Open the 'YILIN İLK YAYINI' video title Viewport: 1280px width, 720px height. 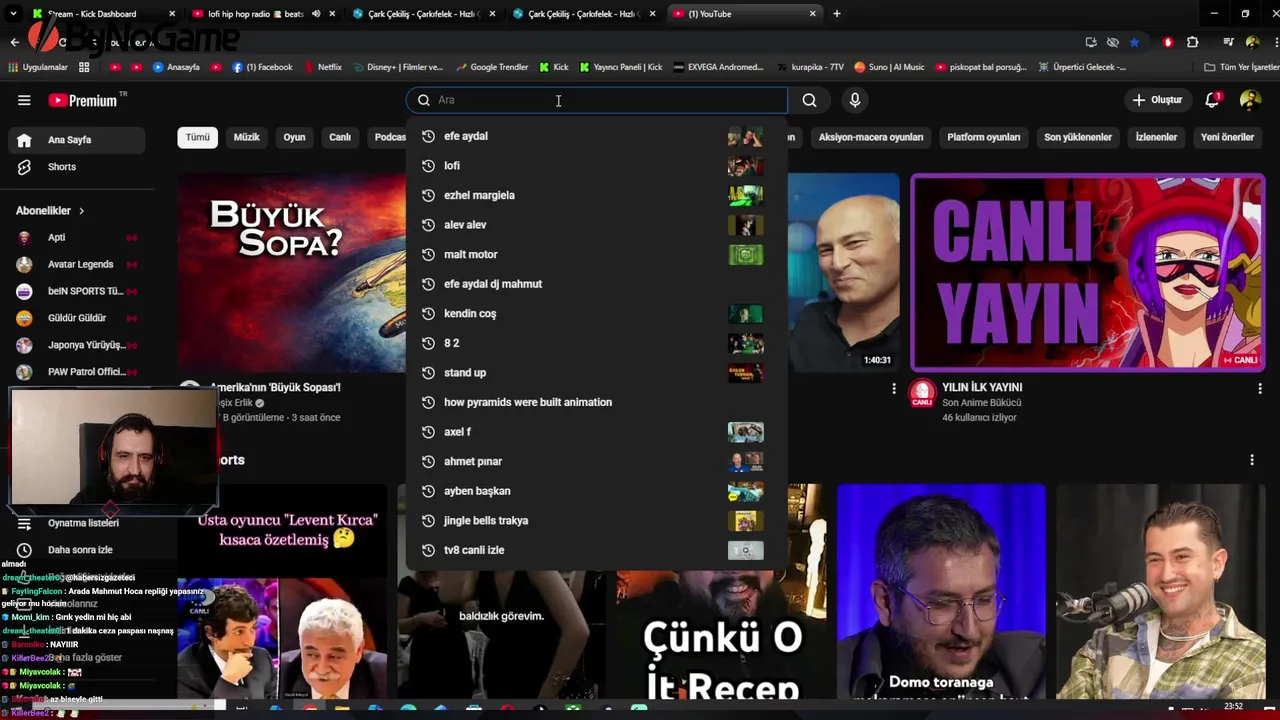pos(982,387)
